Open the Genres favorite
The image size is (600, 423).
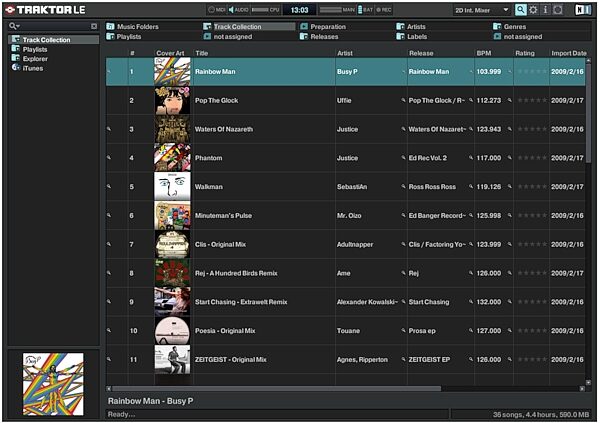tap(510, 26)
